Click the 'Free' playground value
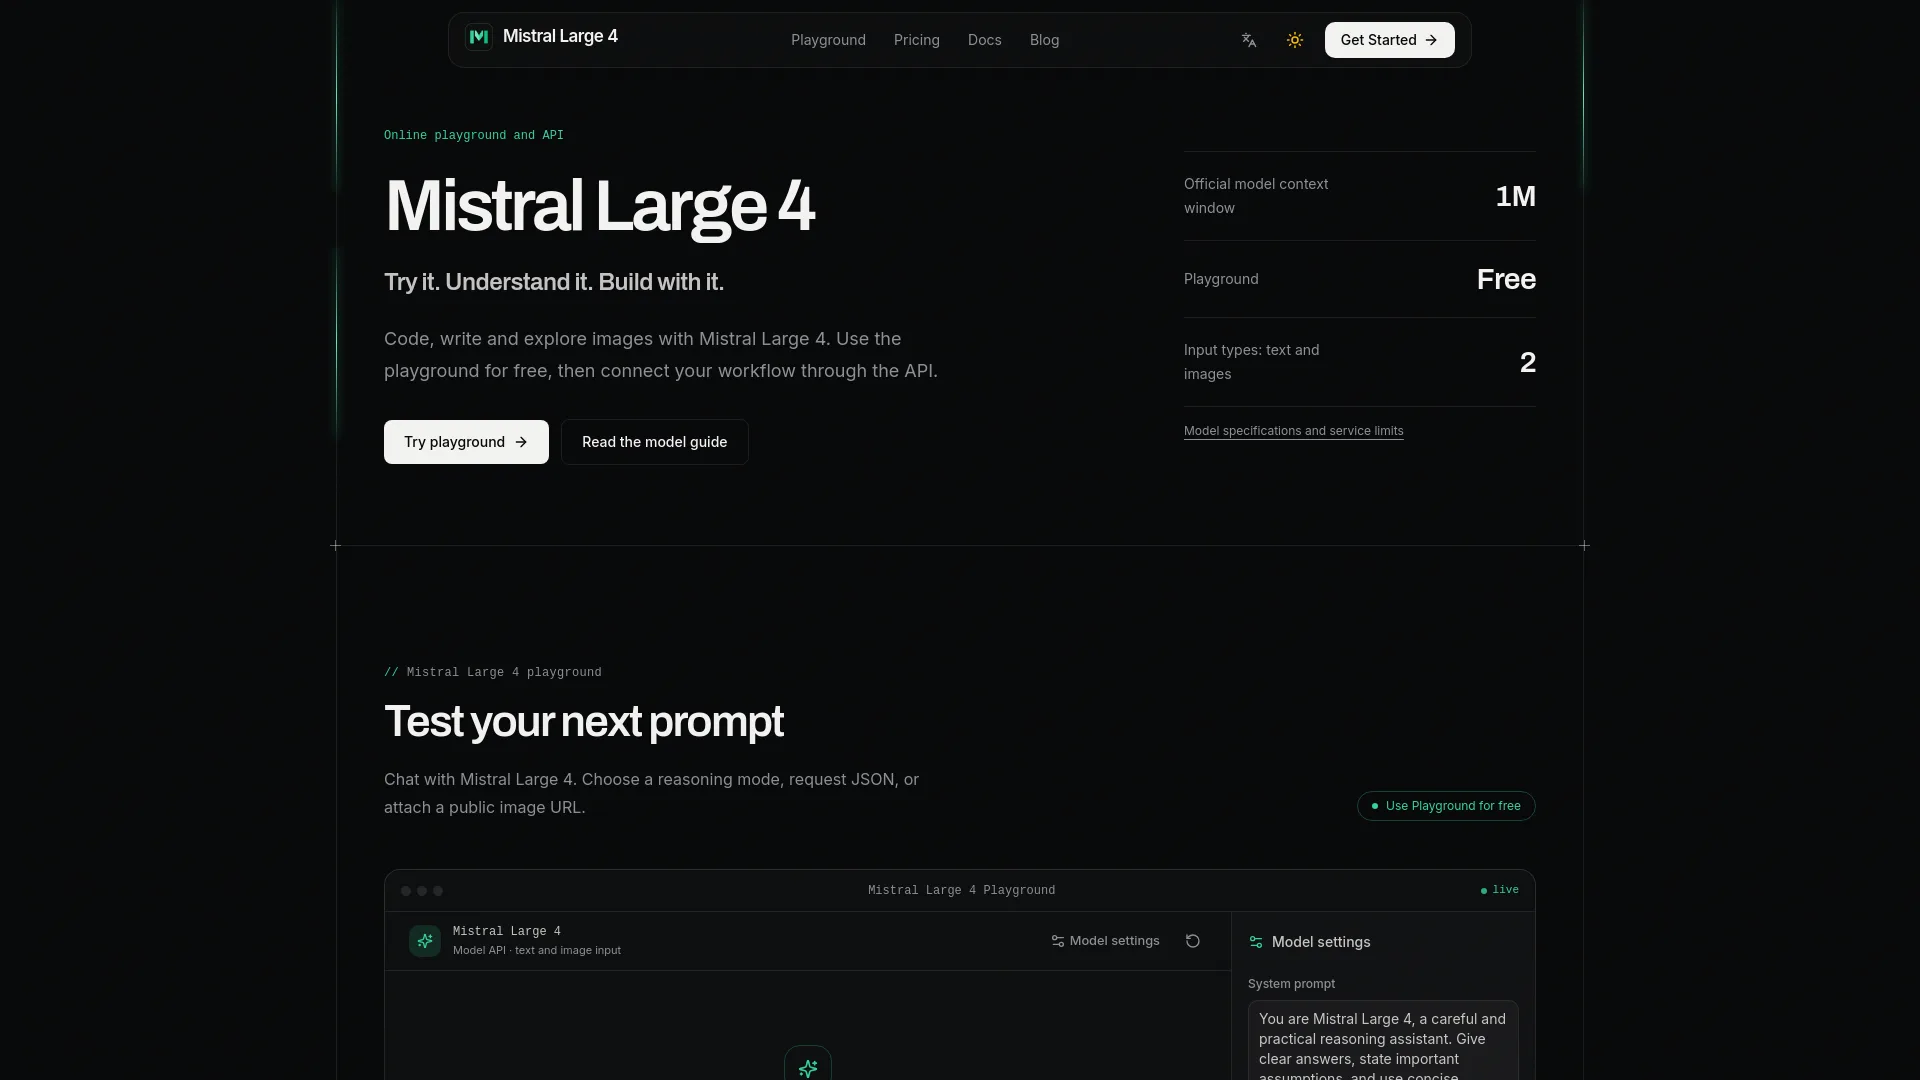The height and width of the screenshot is (1080, 1920). (x=1506, y=279)
